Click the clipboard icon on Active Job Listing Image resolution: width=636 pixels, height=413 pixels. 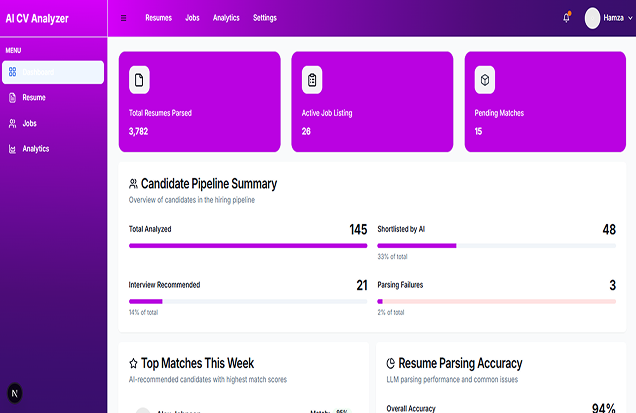click(313, 79)
